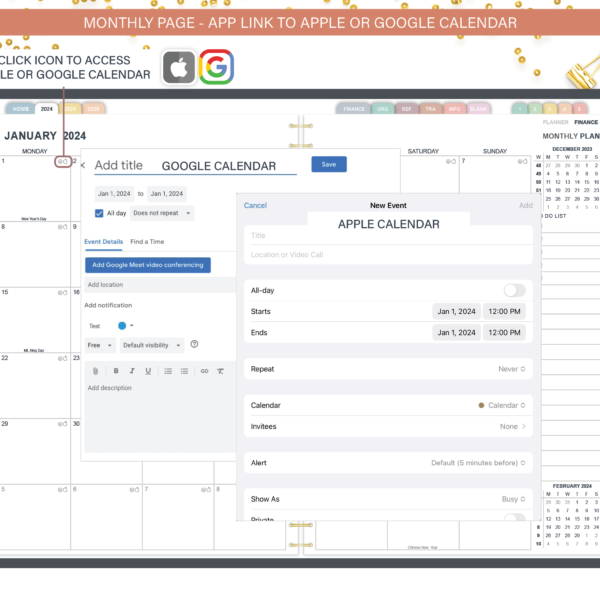Click calendar link icon in January 22 cell
This screenshot has height=600, width=600.
click(62, 358)
